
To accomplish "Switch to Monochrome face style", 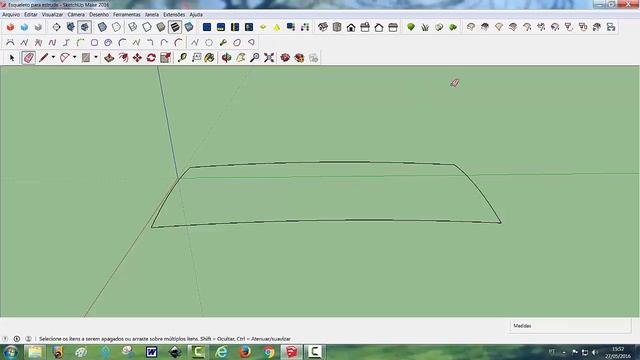I will pyautogui.click(x=189, y=27).
